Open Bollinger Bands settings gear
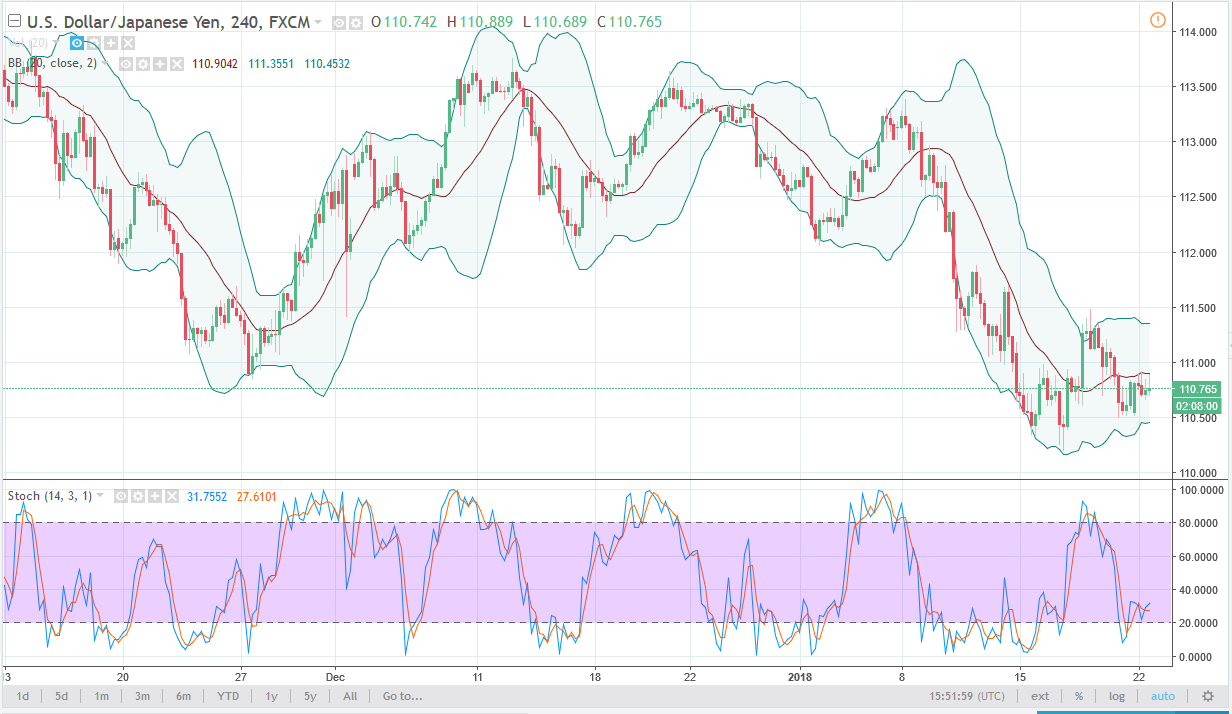The image size is (1232, 714). 143,64
